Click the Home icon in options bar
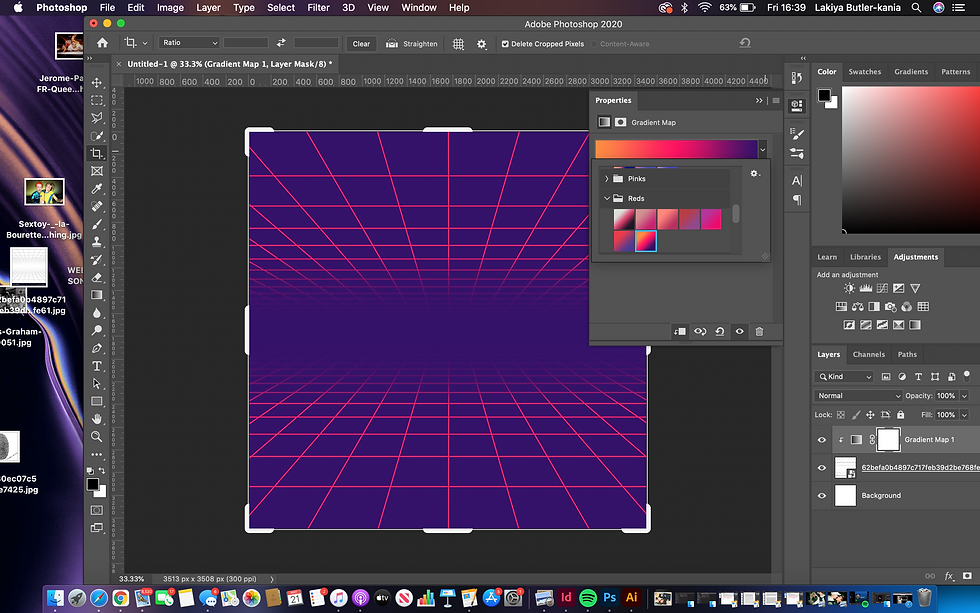This screenshot has width=980, height=613. (x=102, y=43)
